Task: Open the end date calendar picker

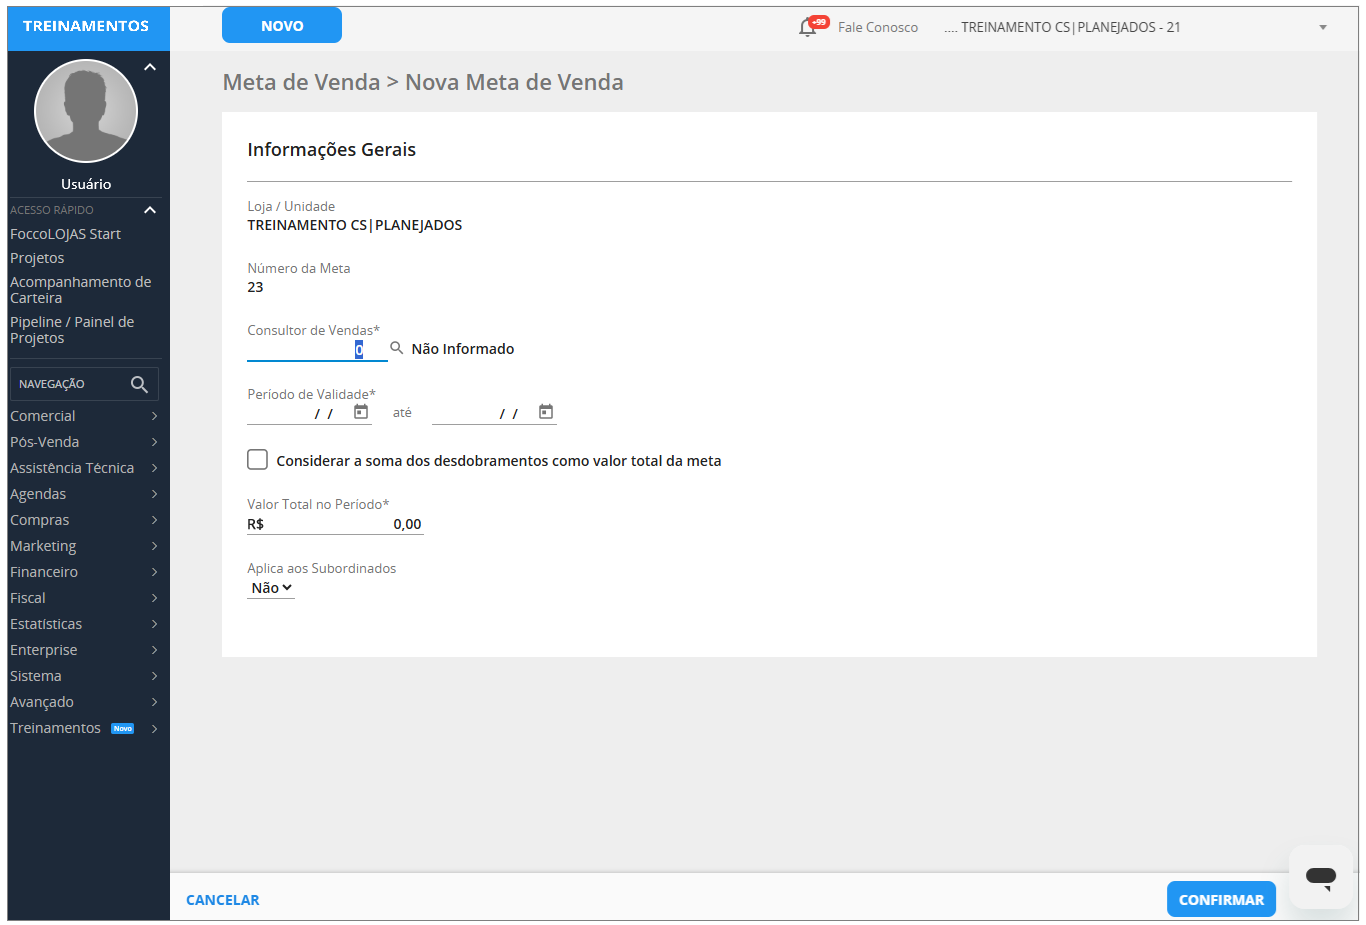Action: pyautogui.click(x=546, y=412)
